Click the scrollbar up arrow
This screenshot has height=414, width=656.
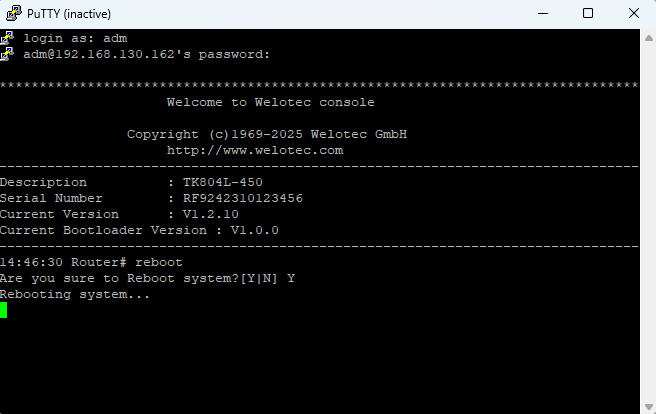click(647, 37)
